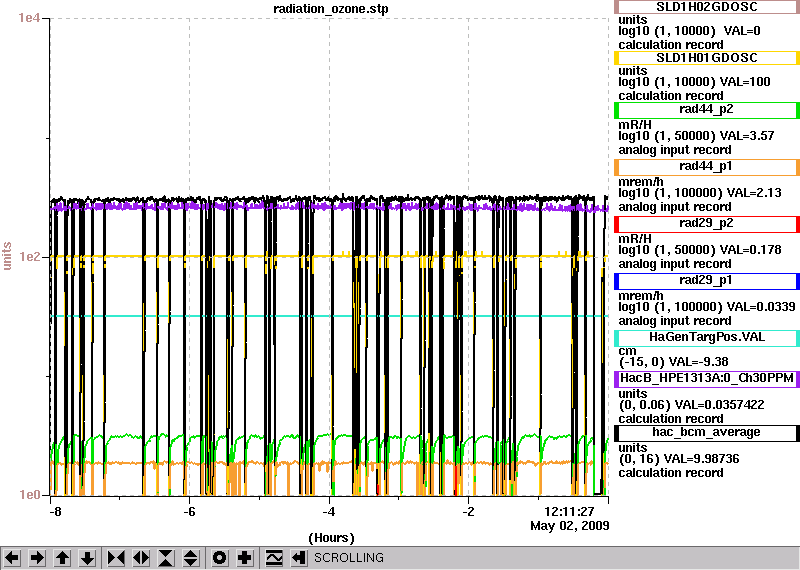Click the -4 tick label on the time axis
The image size is (800, 570).
[329, 511]
